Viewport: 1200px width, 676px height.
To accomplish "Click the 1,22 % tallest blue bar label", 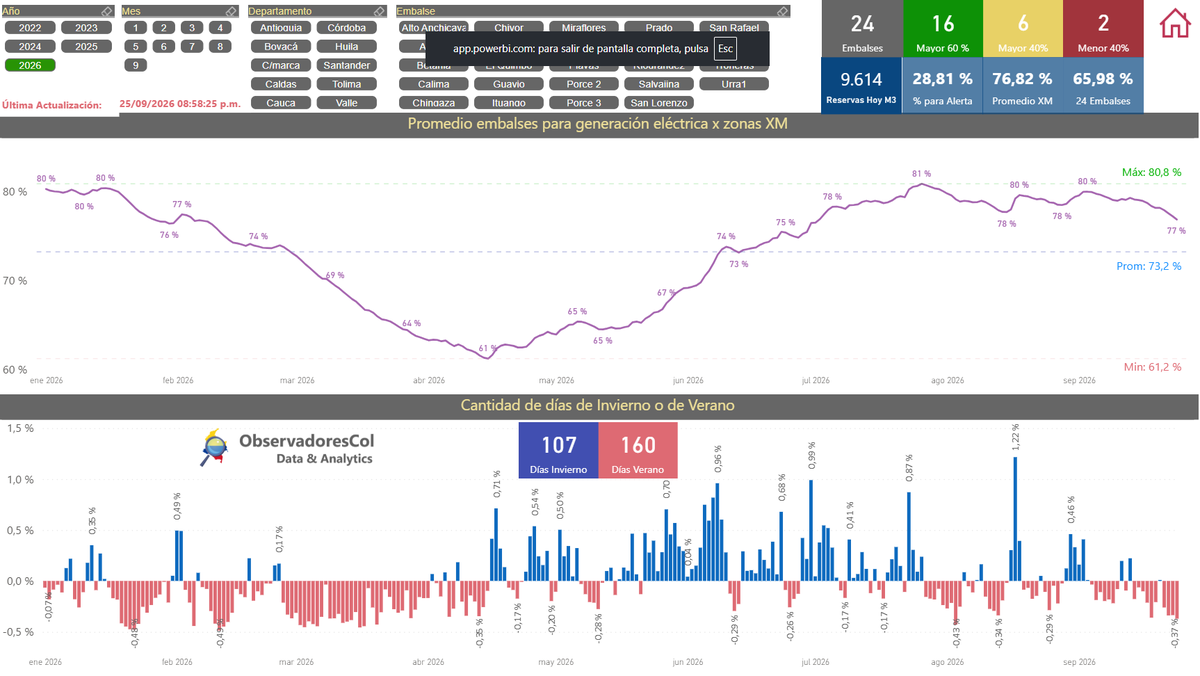I will [1015, 439].
